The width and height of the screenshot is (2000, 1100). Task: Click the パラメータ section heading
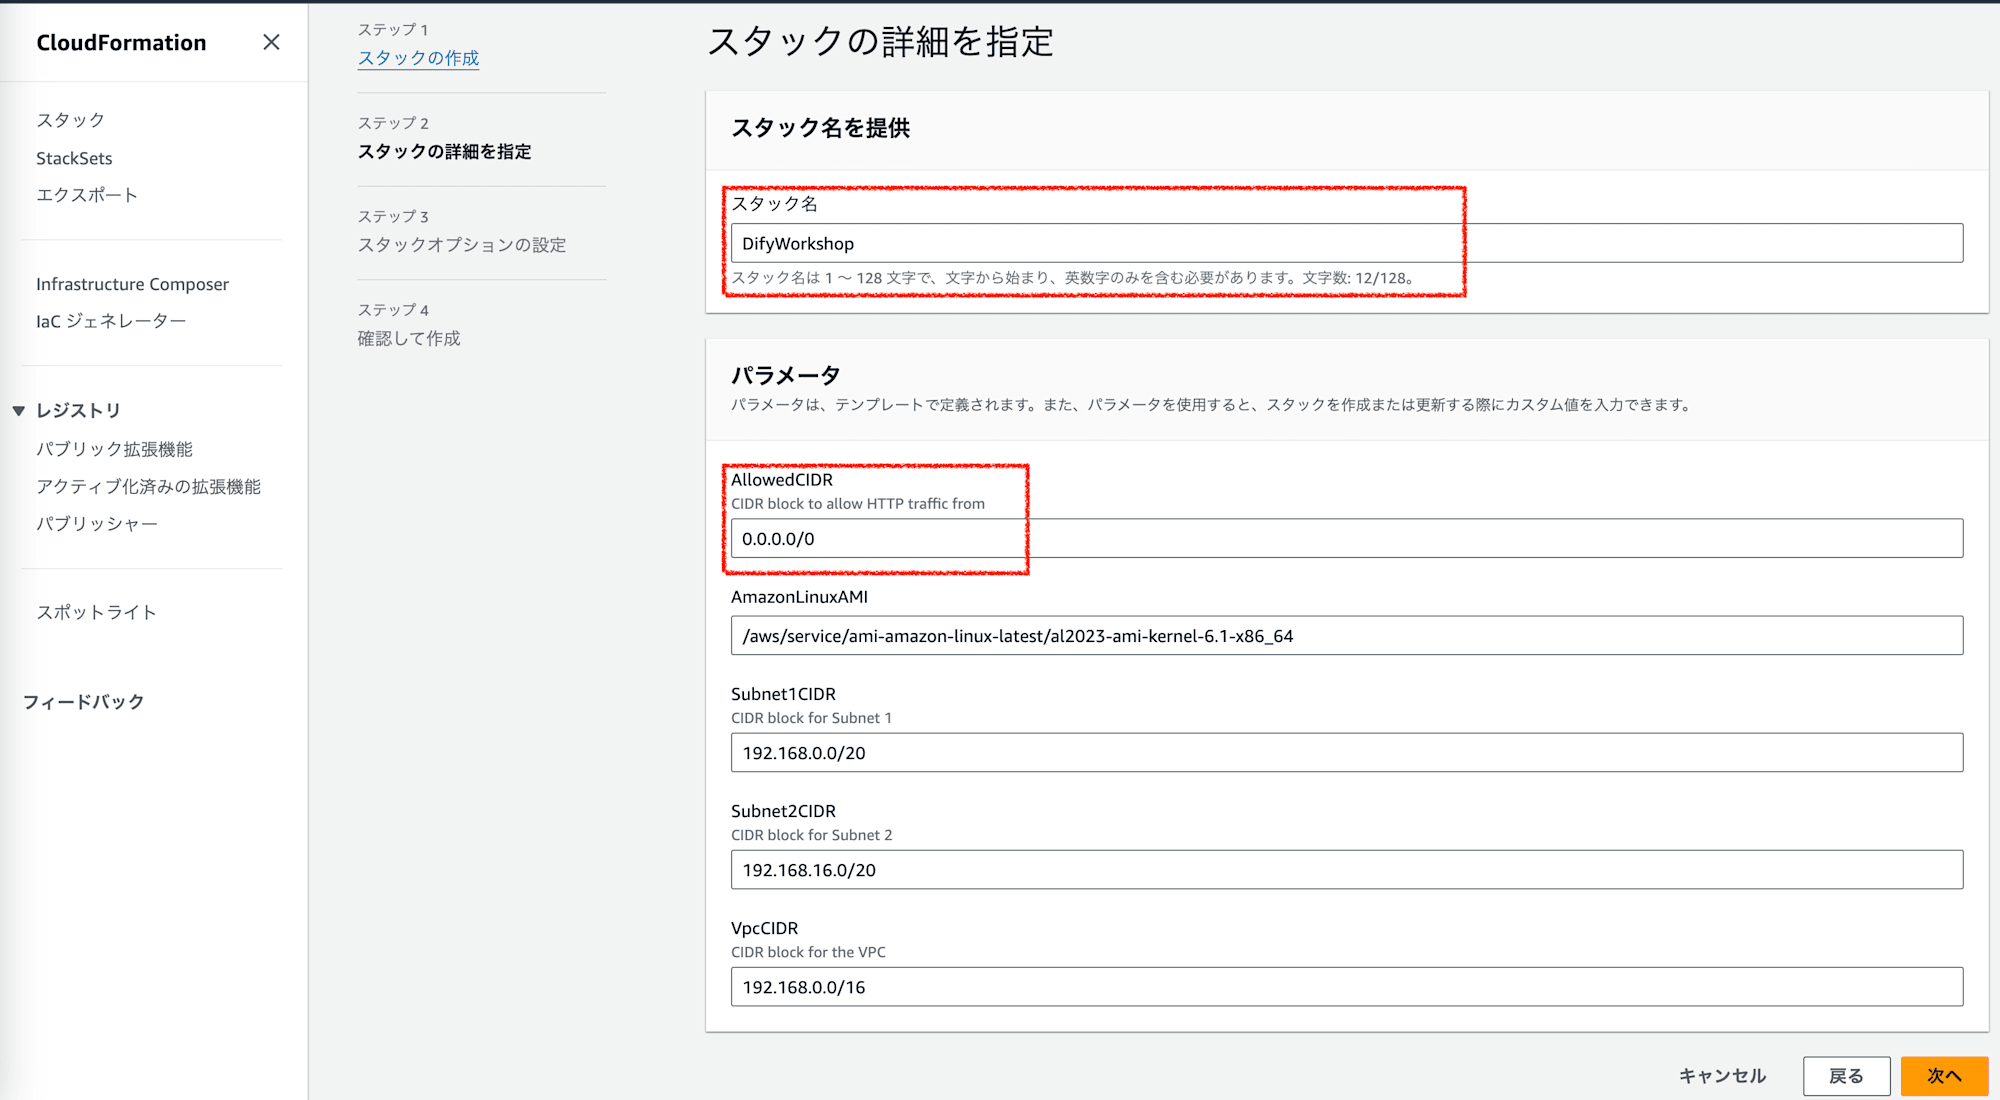[785, 375]
